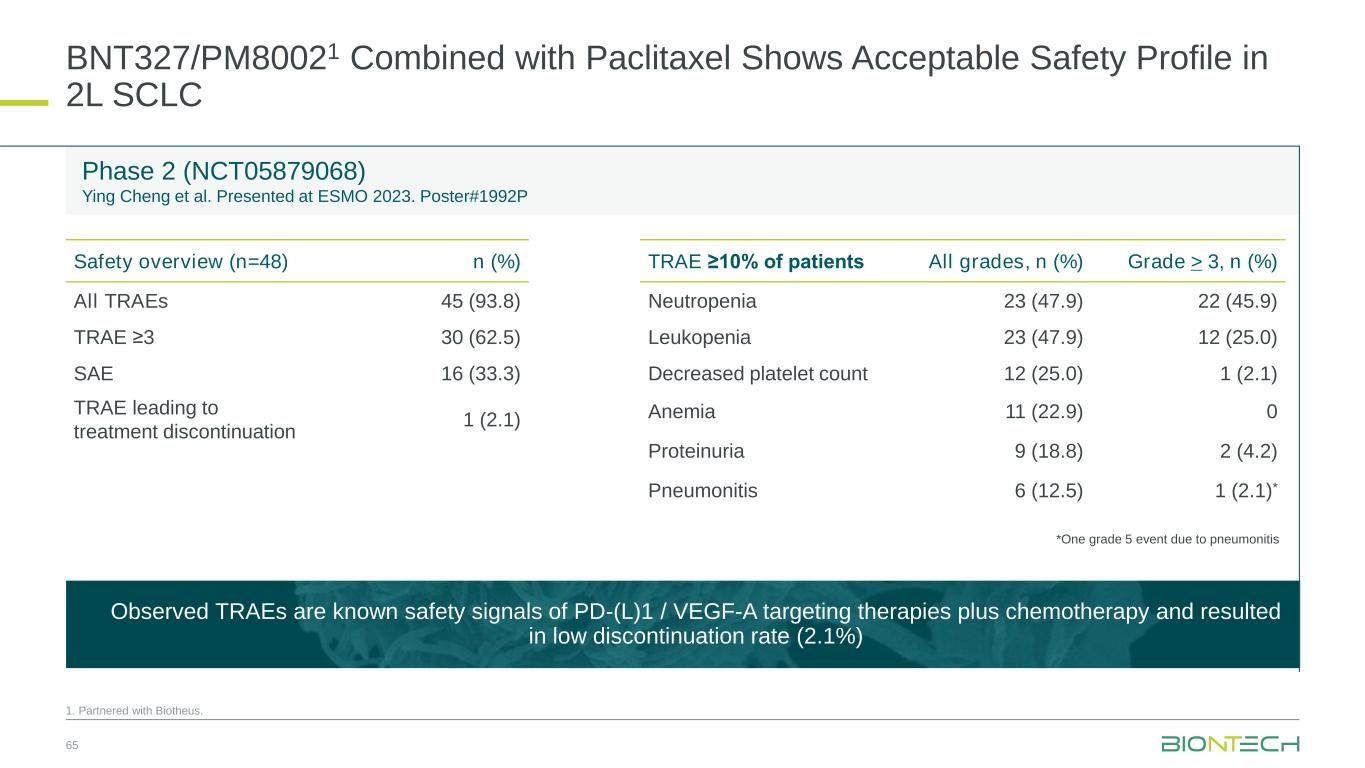Click the TRAE ≥10% of patients header
1365x768 pixels.
[x=756, y=262]
